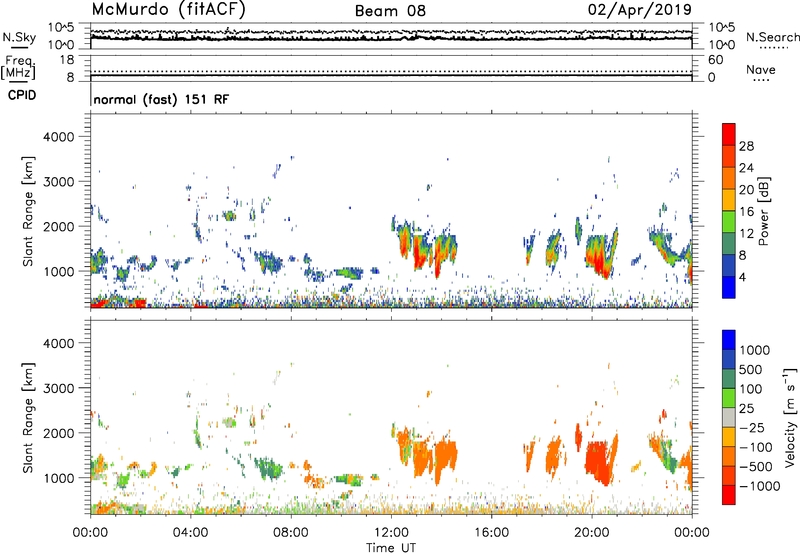This screenshot has height=554, width=800.
Task: Click the 'Power [dB]' colorbar label
Action: point(764,211)
